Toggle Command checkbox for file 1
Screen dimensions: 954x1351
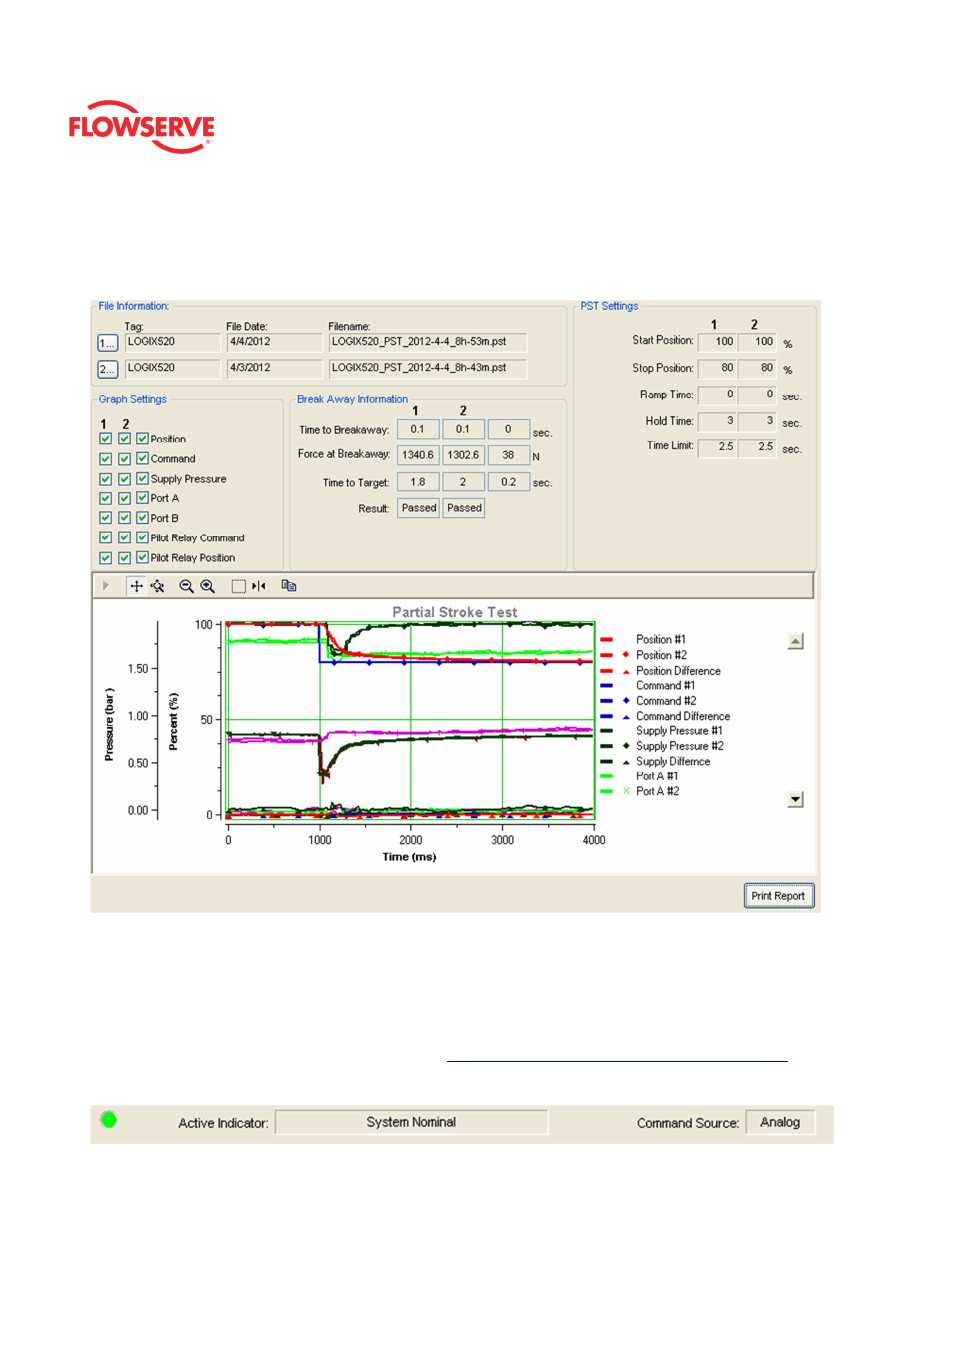(105, 458)
